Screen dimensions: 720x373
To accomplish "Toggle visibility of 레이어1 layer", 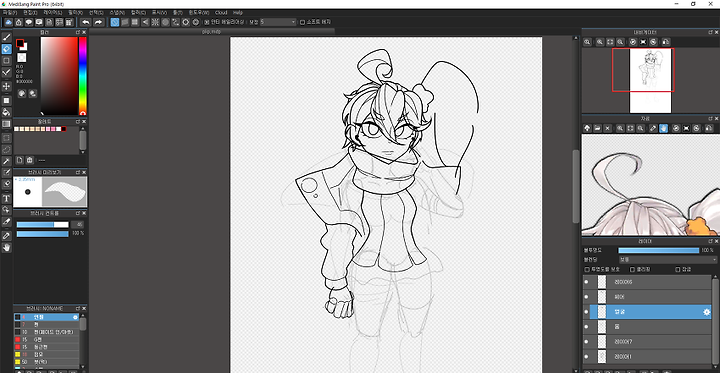I will tap(586, 357).
